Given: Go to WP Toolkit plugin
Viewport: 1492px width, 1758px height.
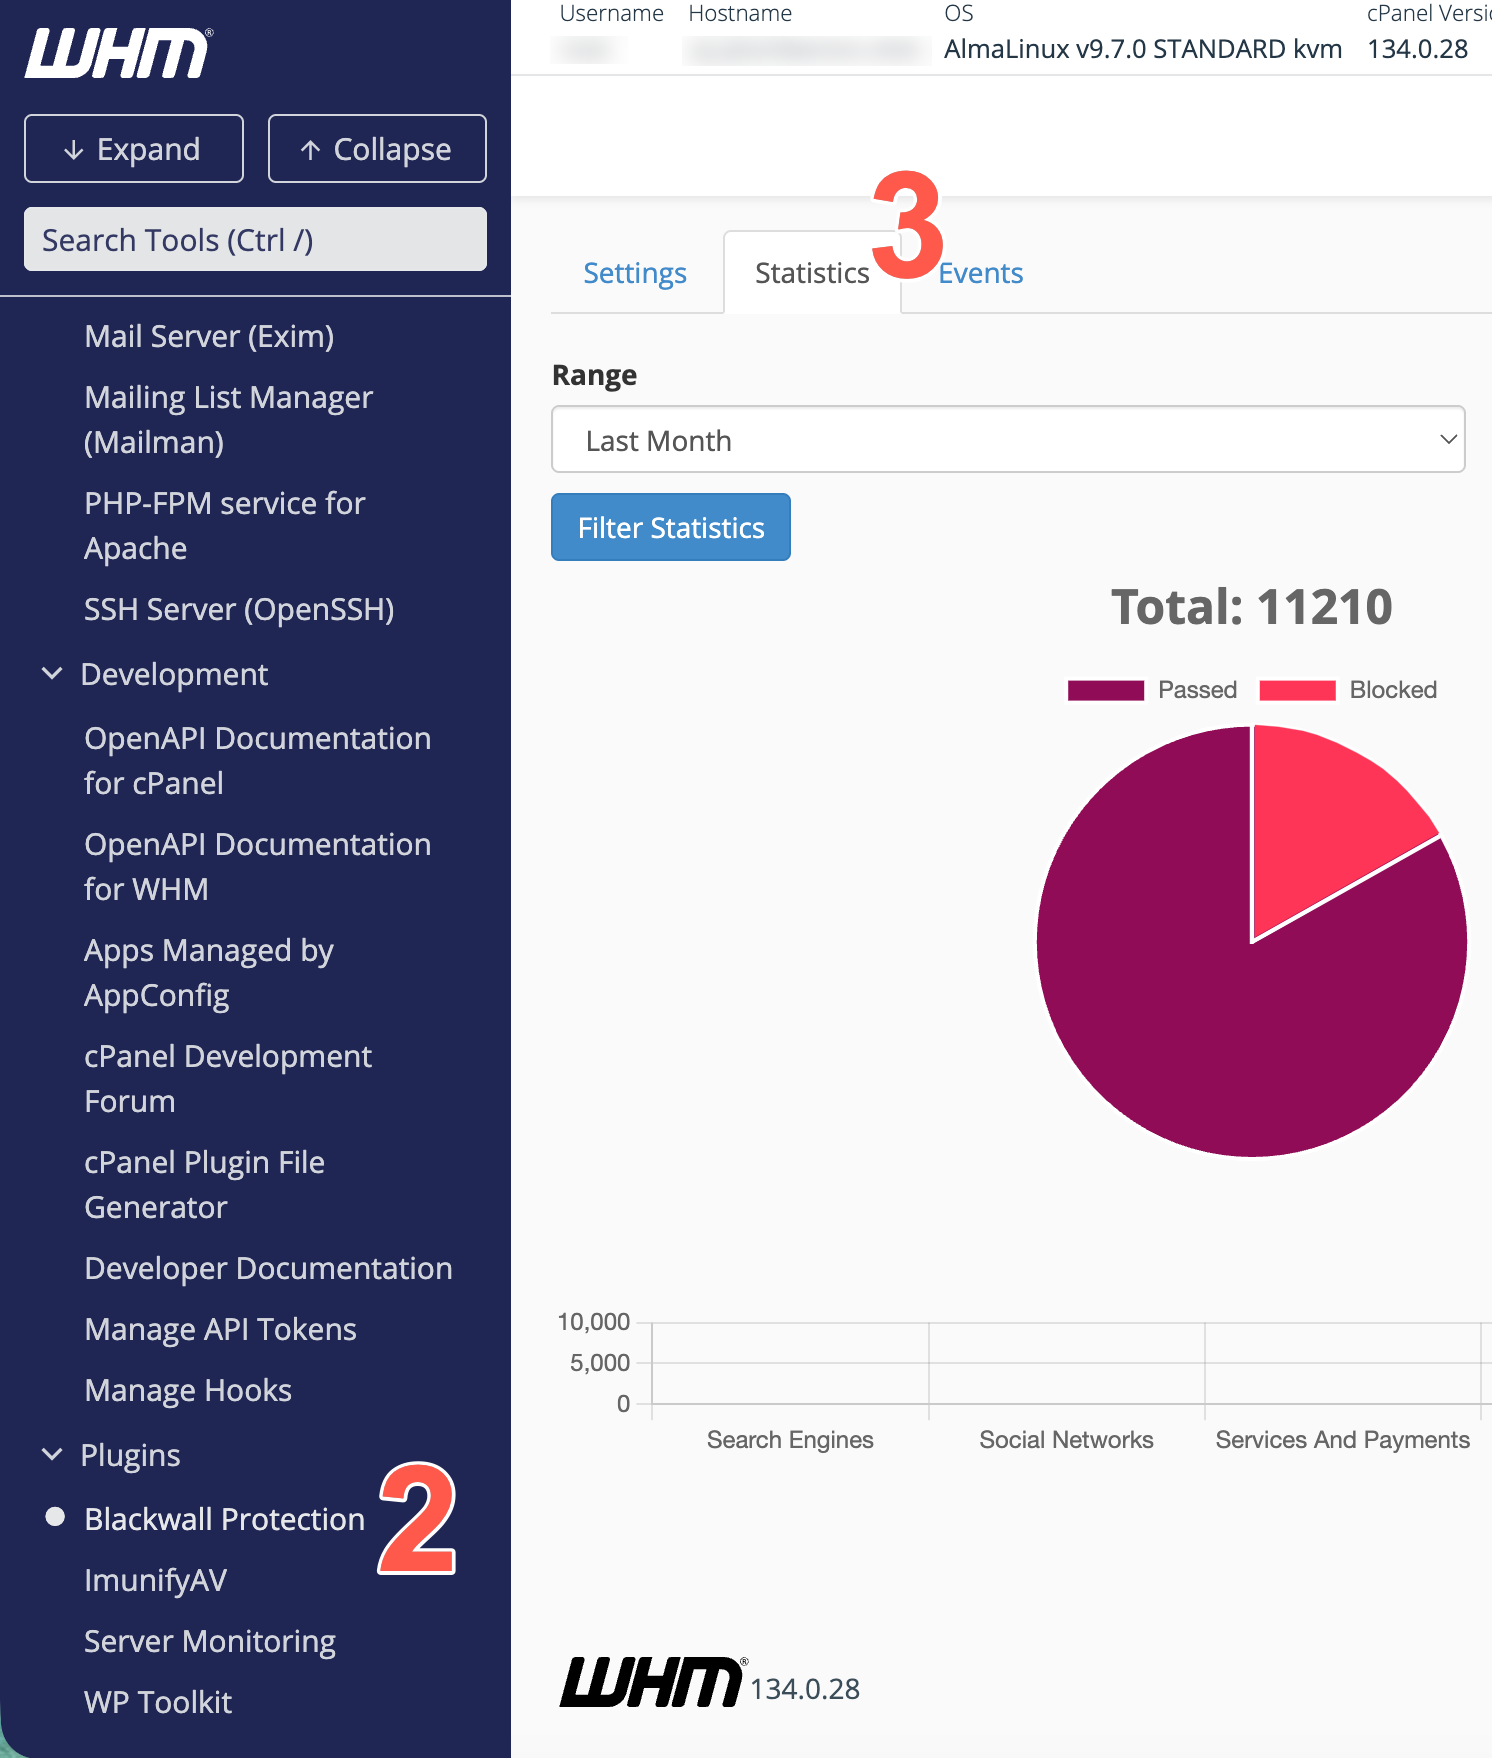Looking at the screenshot, I should tap(158, 1702).
